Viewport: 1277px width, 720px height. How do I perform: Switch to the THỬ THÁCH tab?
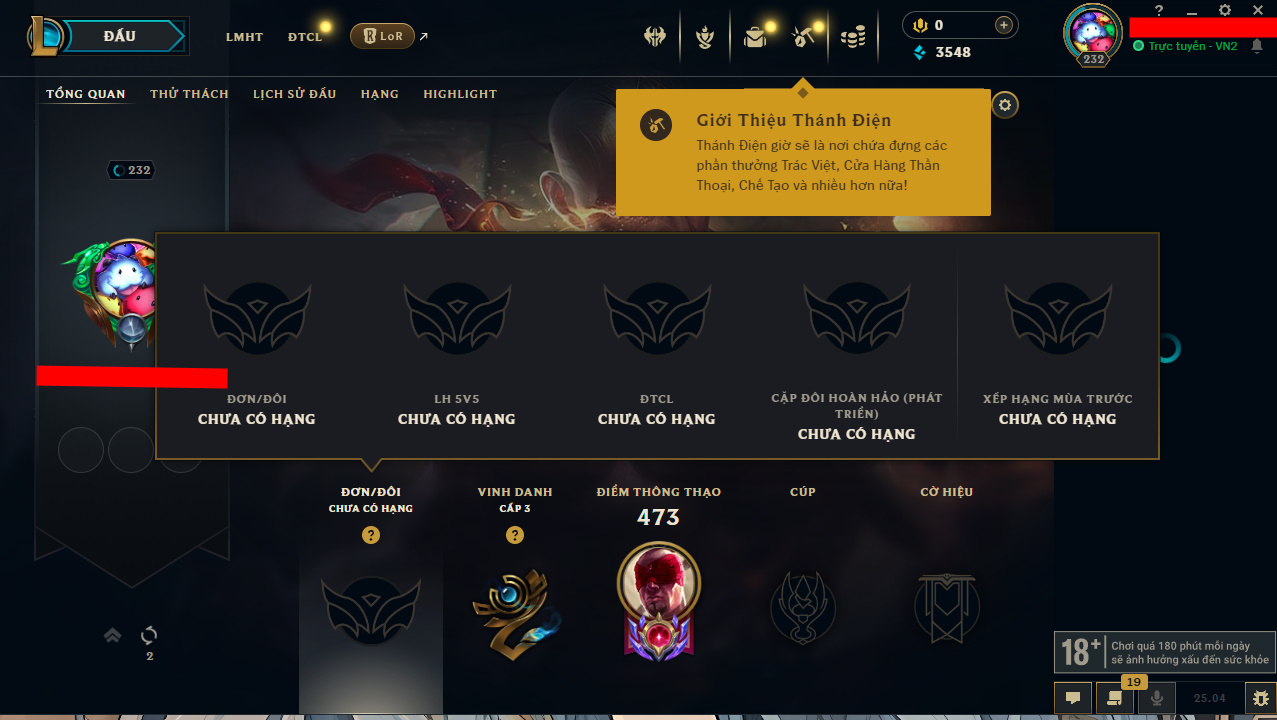tap(189, 94)
